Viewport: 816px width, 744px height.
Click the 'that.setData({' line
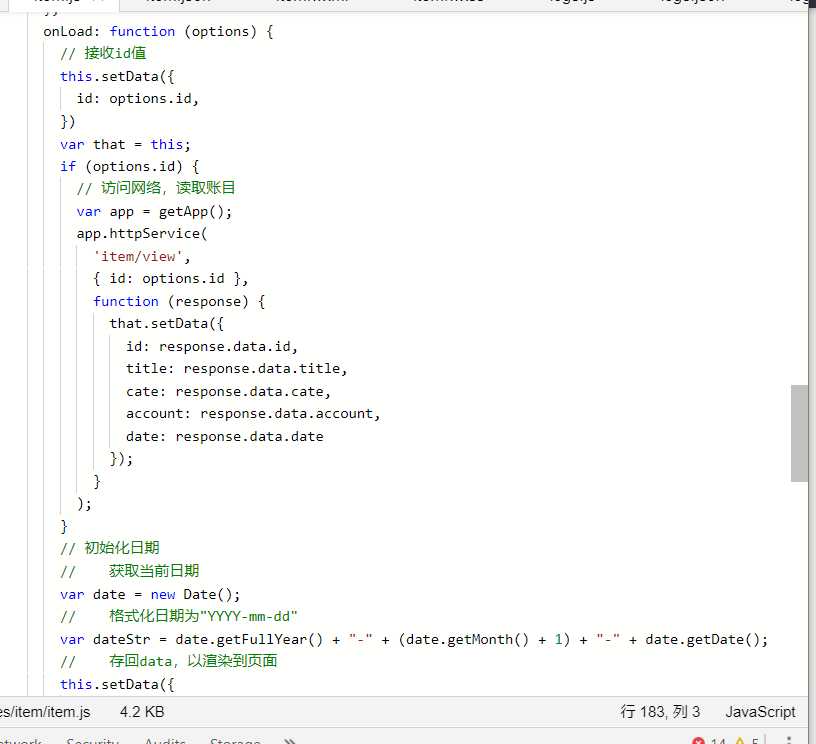(167, 324)
